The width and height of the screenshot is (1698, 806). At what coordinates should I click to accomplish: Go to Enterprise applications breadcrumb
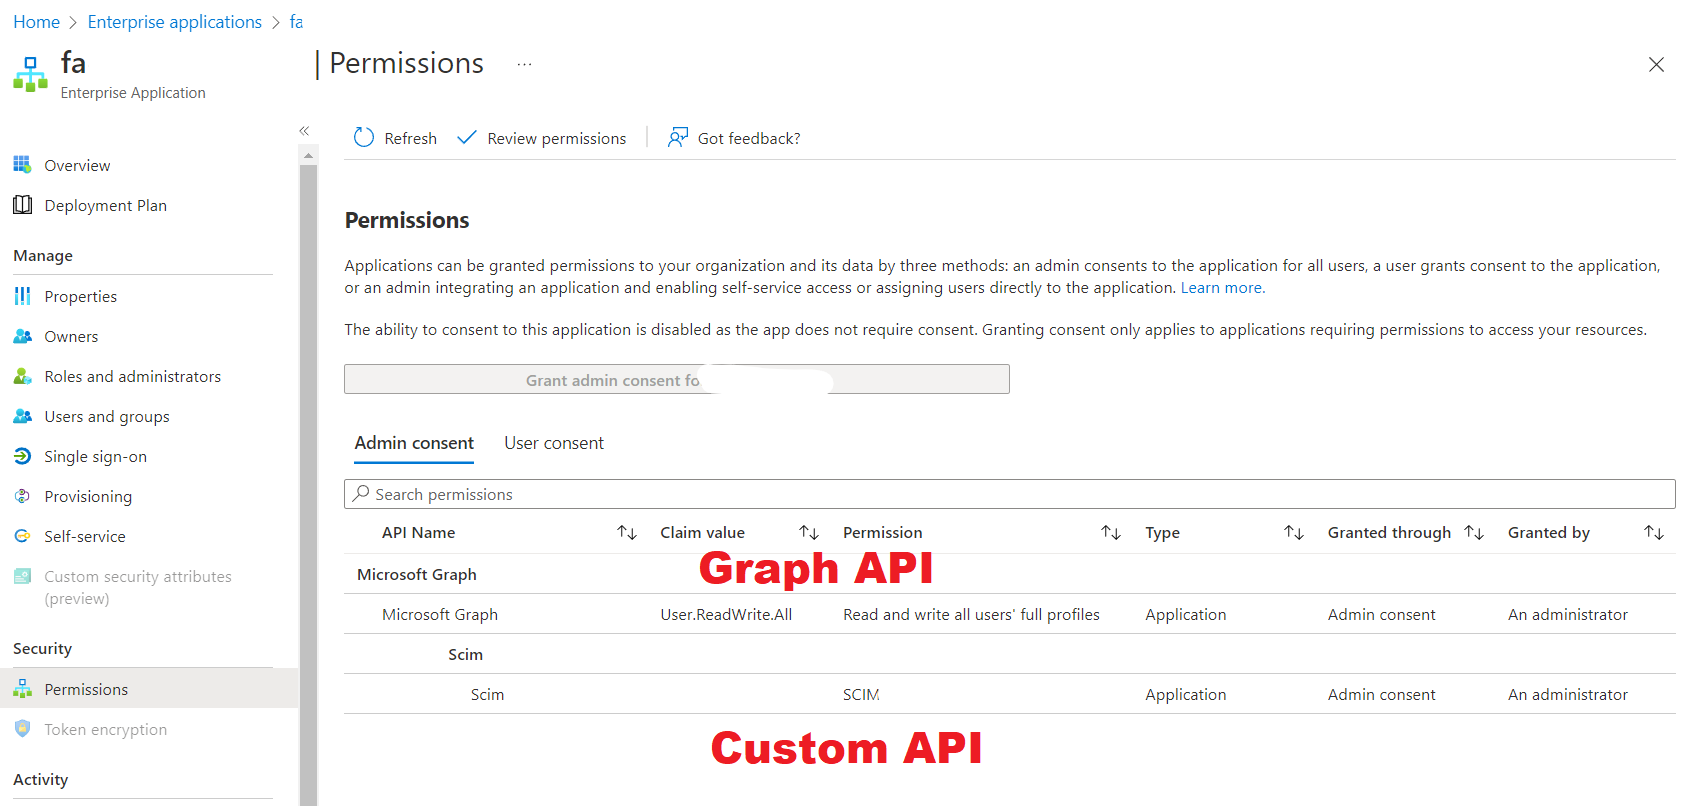tap(175, 22)
